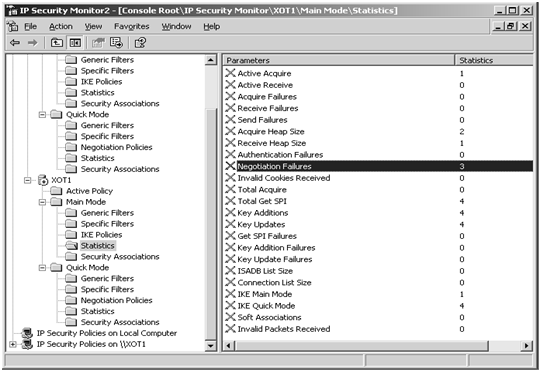Select the Get SPI Failures row

pos(379,236)
